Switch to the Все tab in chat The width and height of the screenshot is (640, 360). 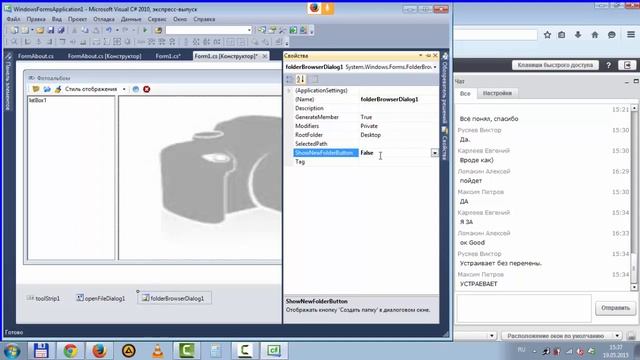(465, 93)
